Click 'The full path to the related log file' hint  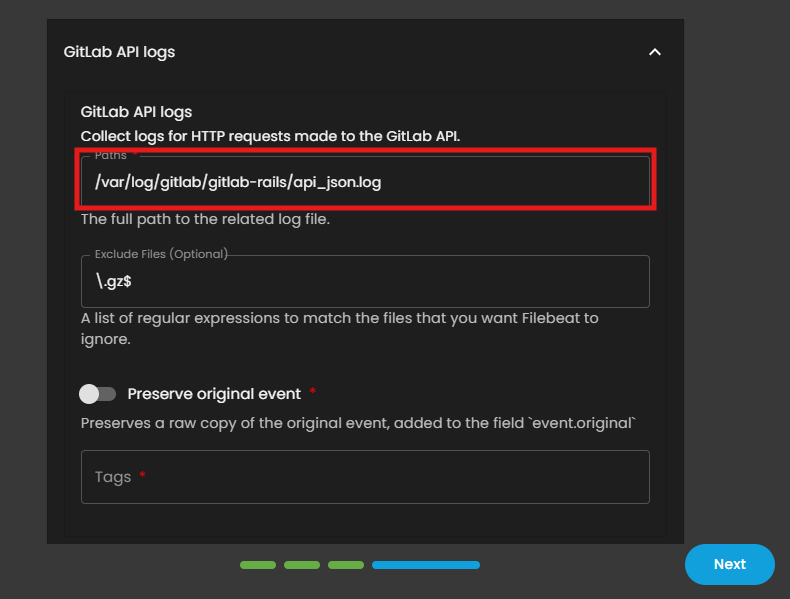coord(205,219)
